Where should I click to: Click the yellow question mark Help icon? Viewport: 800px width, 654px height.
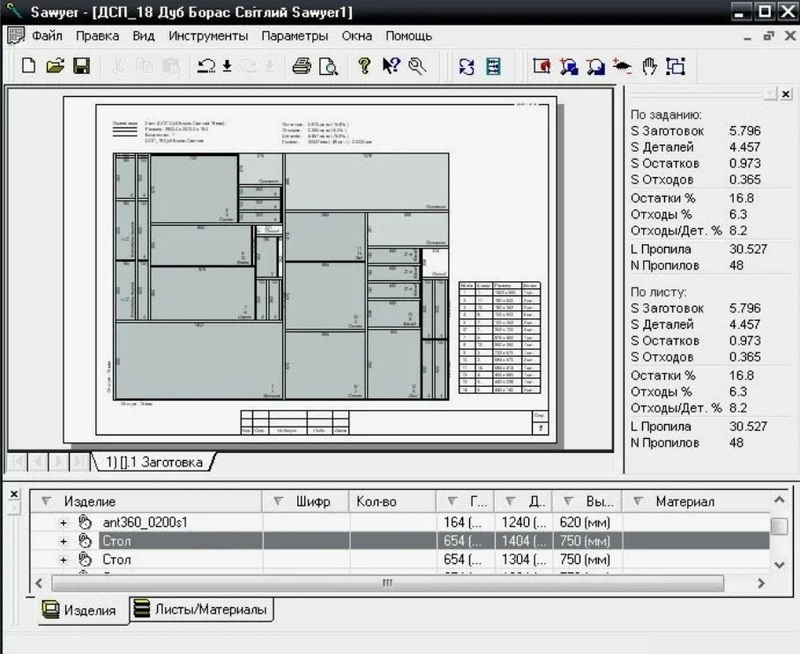(x=364, y=66)
